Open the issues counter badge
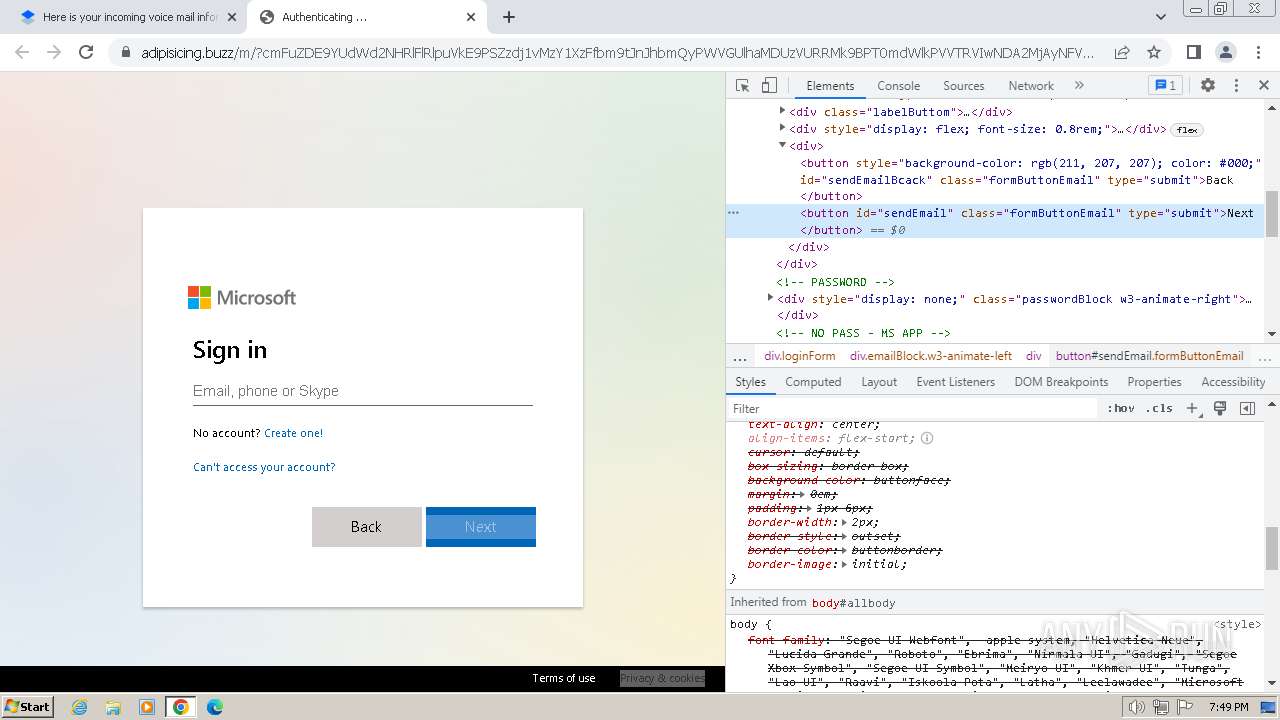 click(x=1165, y=86)
